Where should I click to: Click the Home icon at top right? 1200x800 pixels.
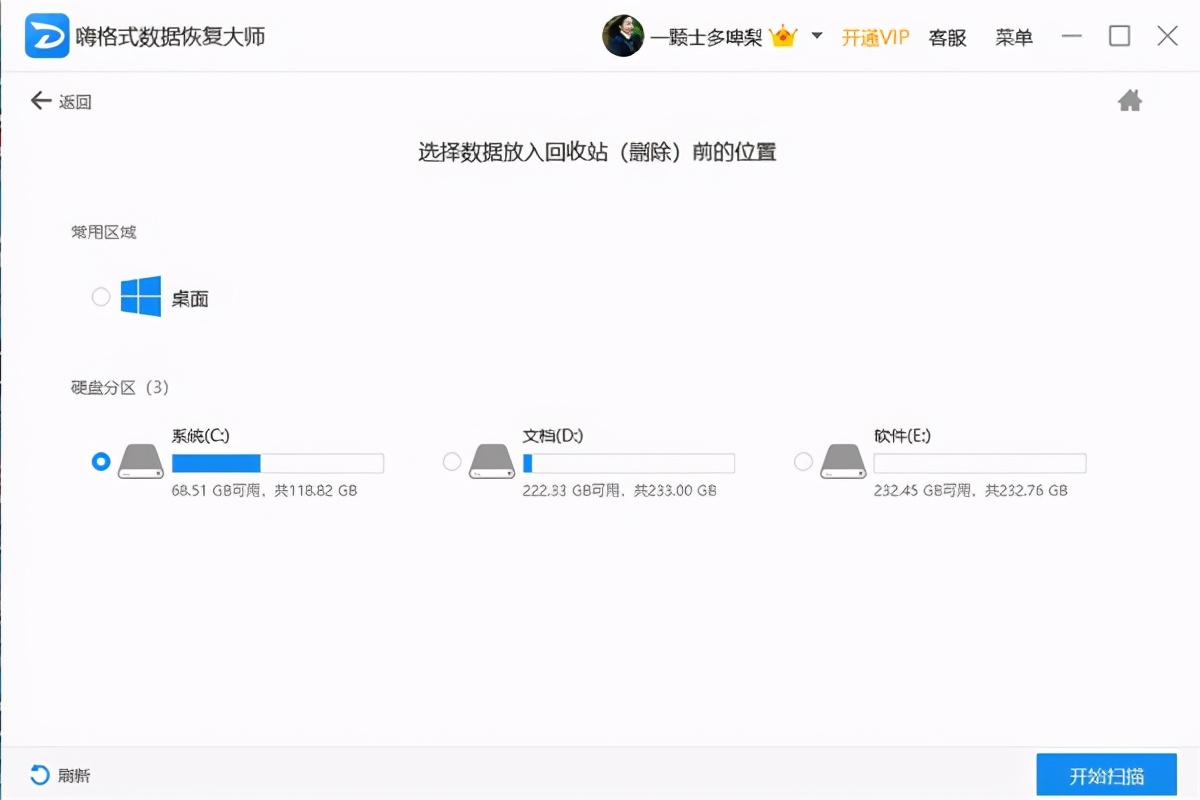(x=1130, y=100)
